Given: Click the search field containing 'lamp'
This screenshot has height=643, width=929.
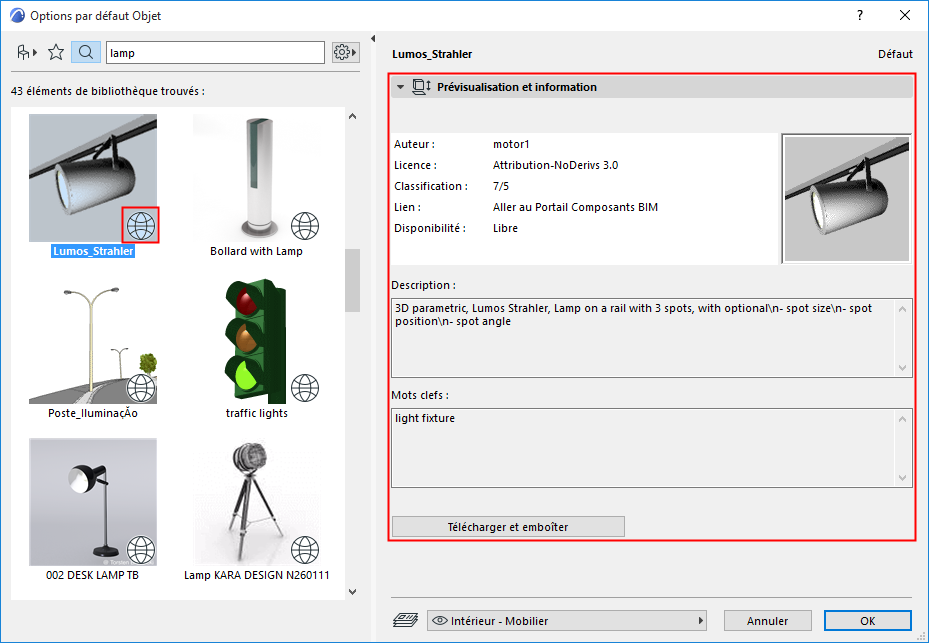Looking at the screenshot, I should coord(215,53).
